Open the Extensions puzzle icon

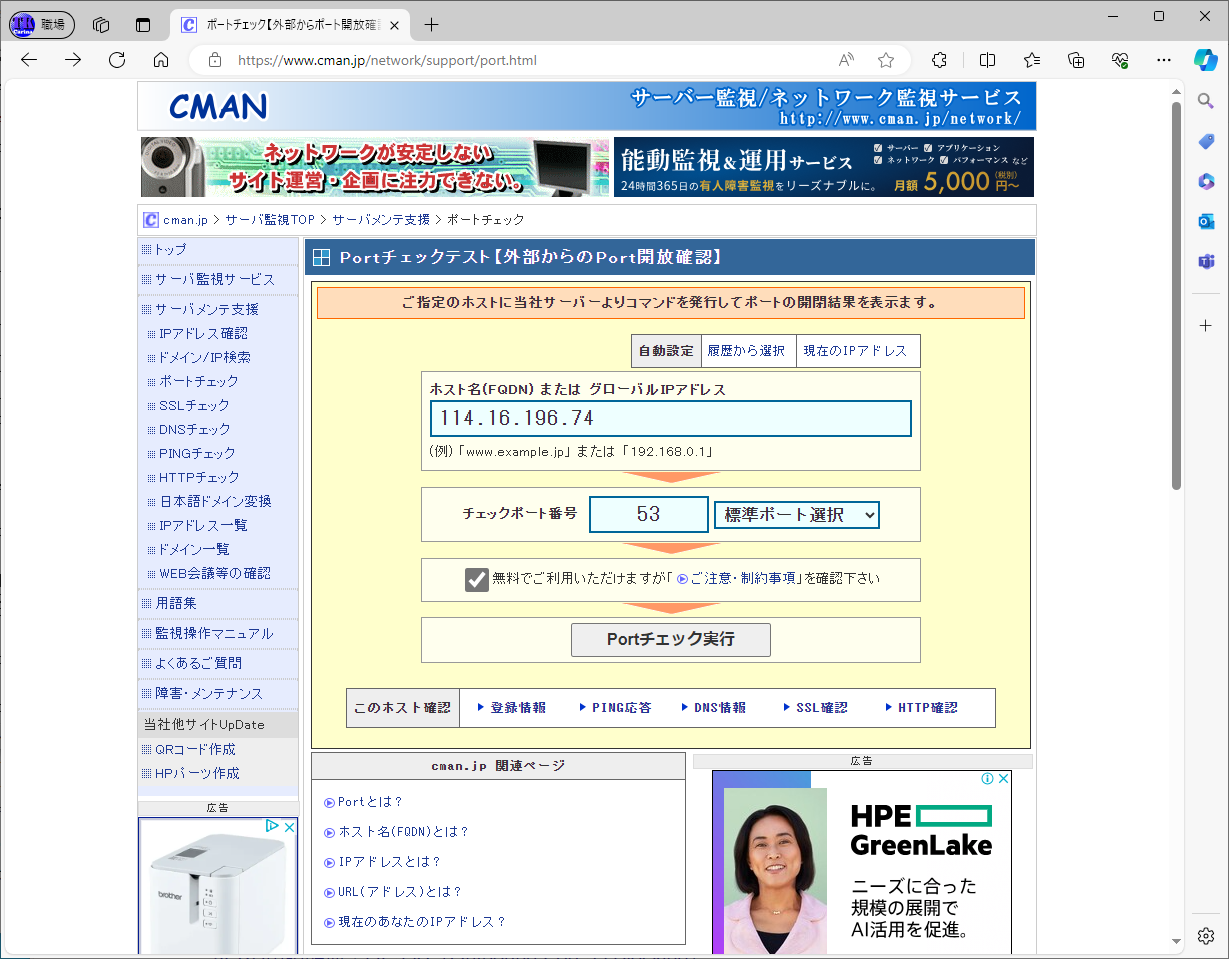[939, 60]
